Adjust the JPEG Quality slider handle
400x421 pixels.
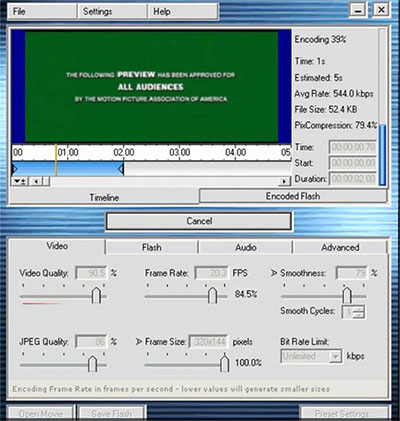tap(92, 364)
